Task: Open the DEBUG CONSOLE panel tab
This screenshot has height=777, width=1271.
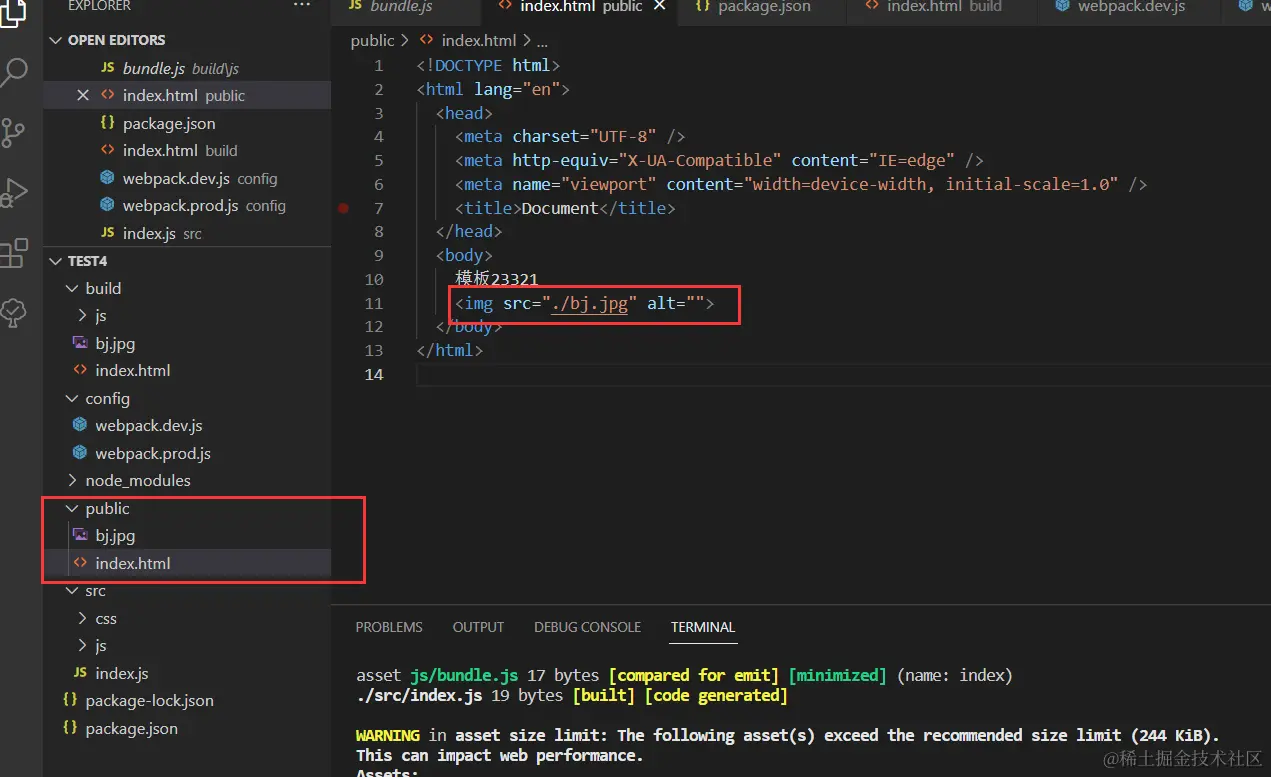Action: pos(587,627)
